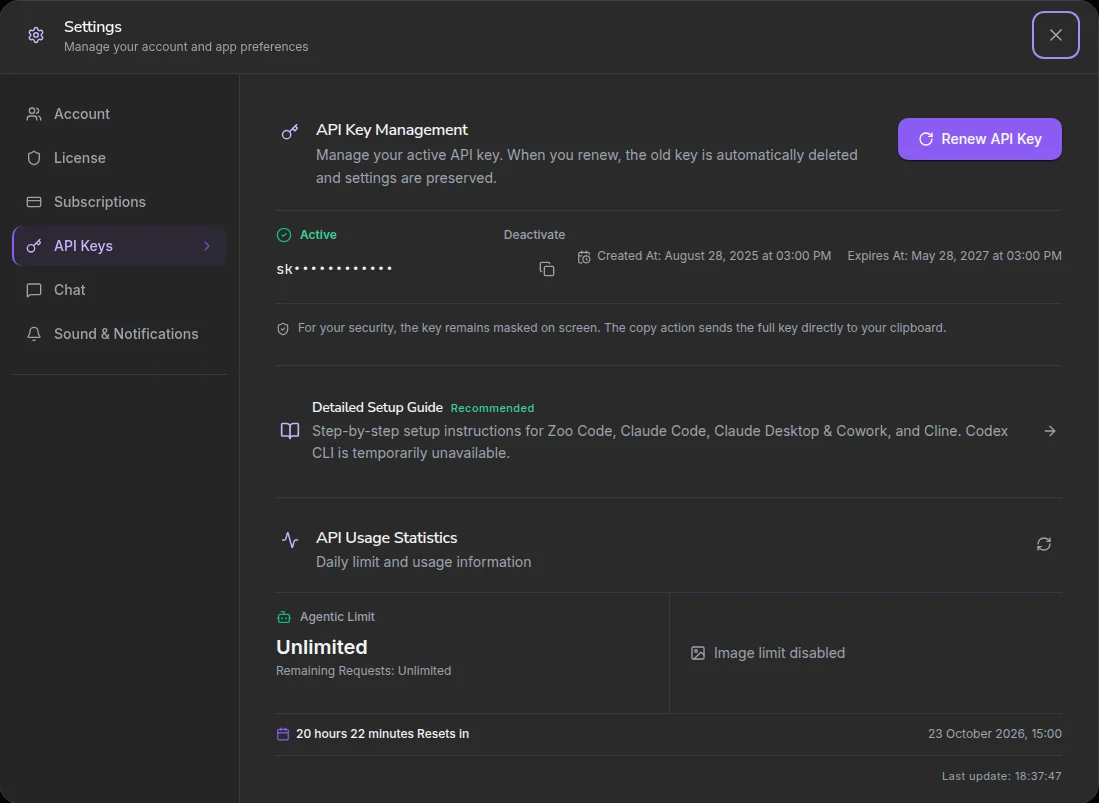Click the green Recommended badge
The image size is (1099, 803).
[492, 408]
